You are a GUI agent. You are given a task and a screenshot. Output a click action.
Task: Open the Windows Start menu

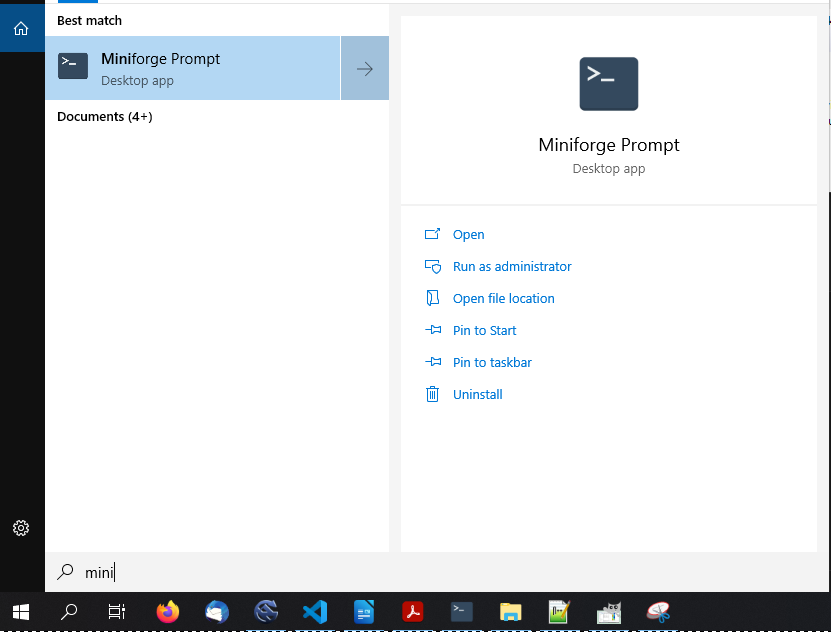21,612
